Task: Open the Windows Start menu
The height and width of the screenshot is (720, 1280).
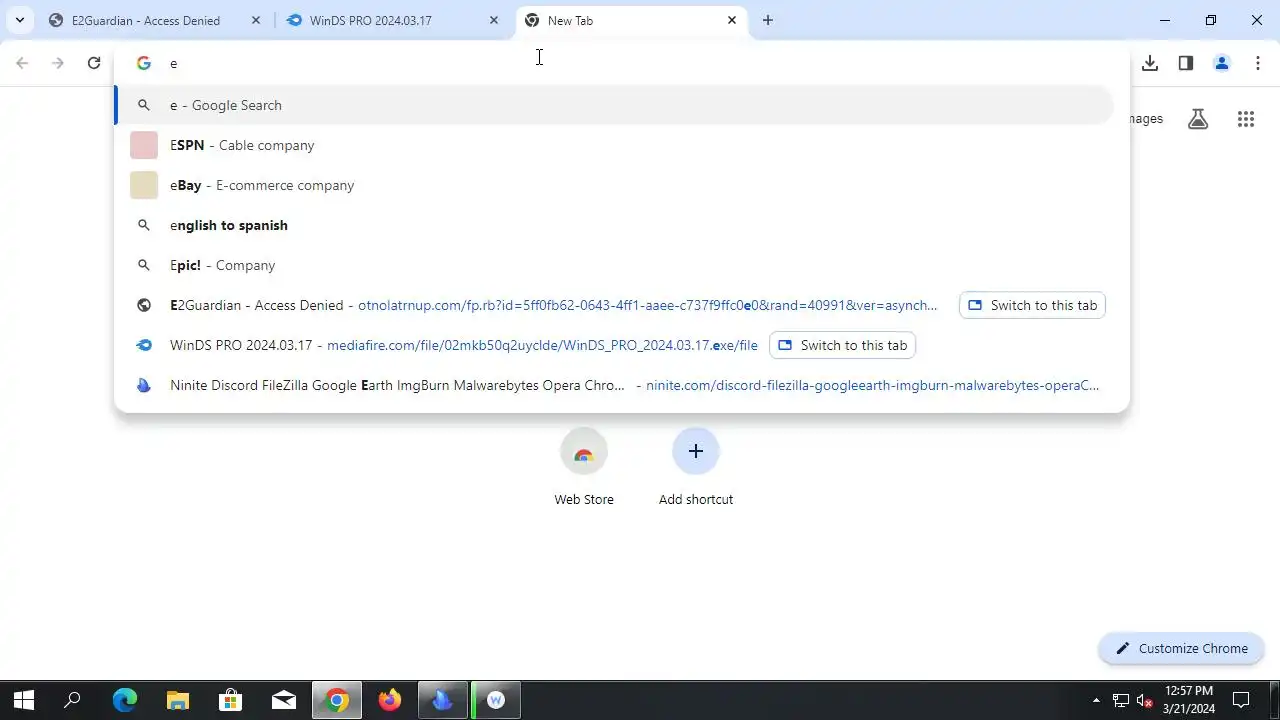Action: tap(24, 701)
